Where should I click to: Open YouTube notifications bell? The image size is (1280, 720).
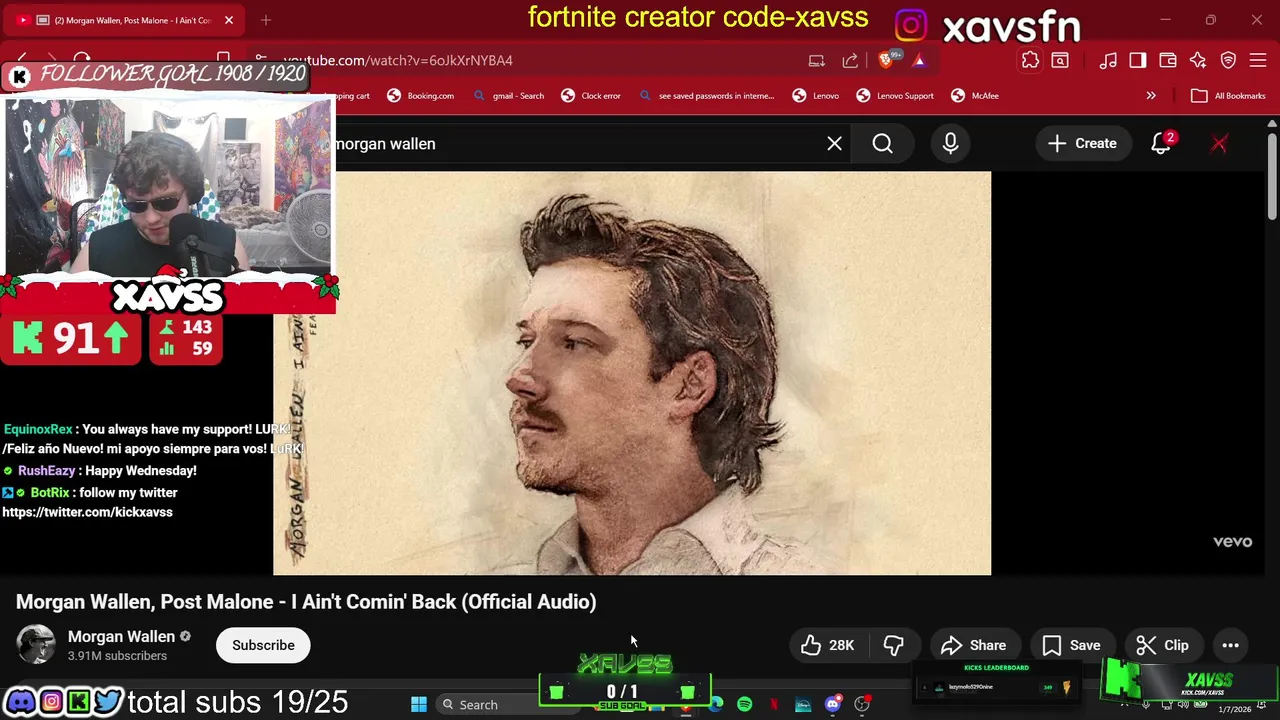point(1161,143)
